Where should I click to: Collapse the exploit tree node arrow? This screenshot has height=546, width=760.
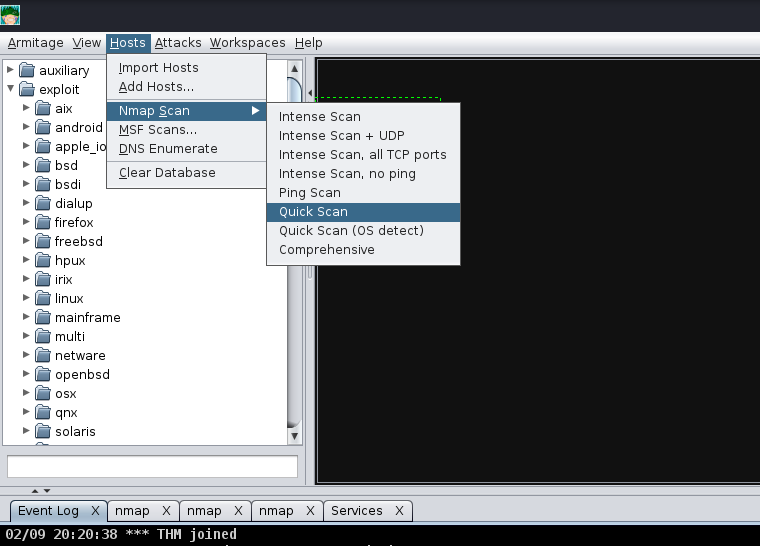click(x=10, y=89)
